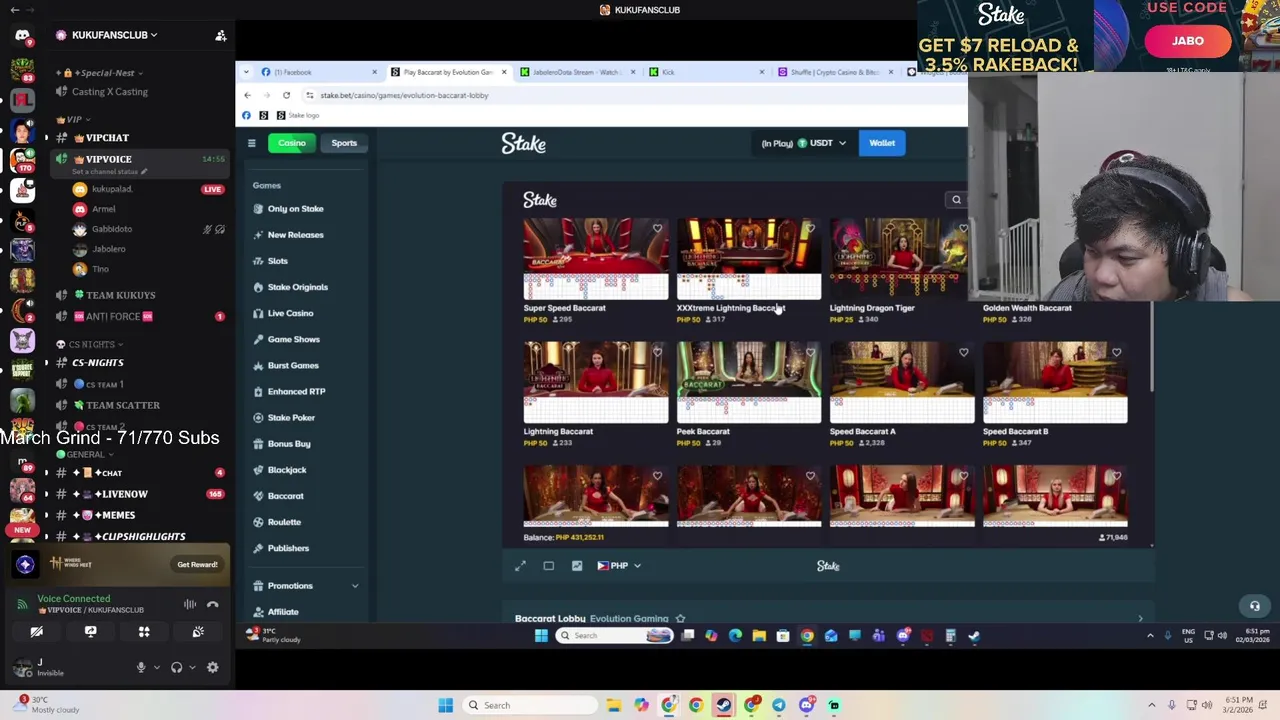Click the theatre mode square icon
This screenshot has height=720, width=1280.
[548, 566]
